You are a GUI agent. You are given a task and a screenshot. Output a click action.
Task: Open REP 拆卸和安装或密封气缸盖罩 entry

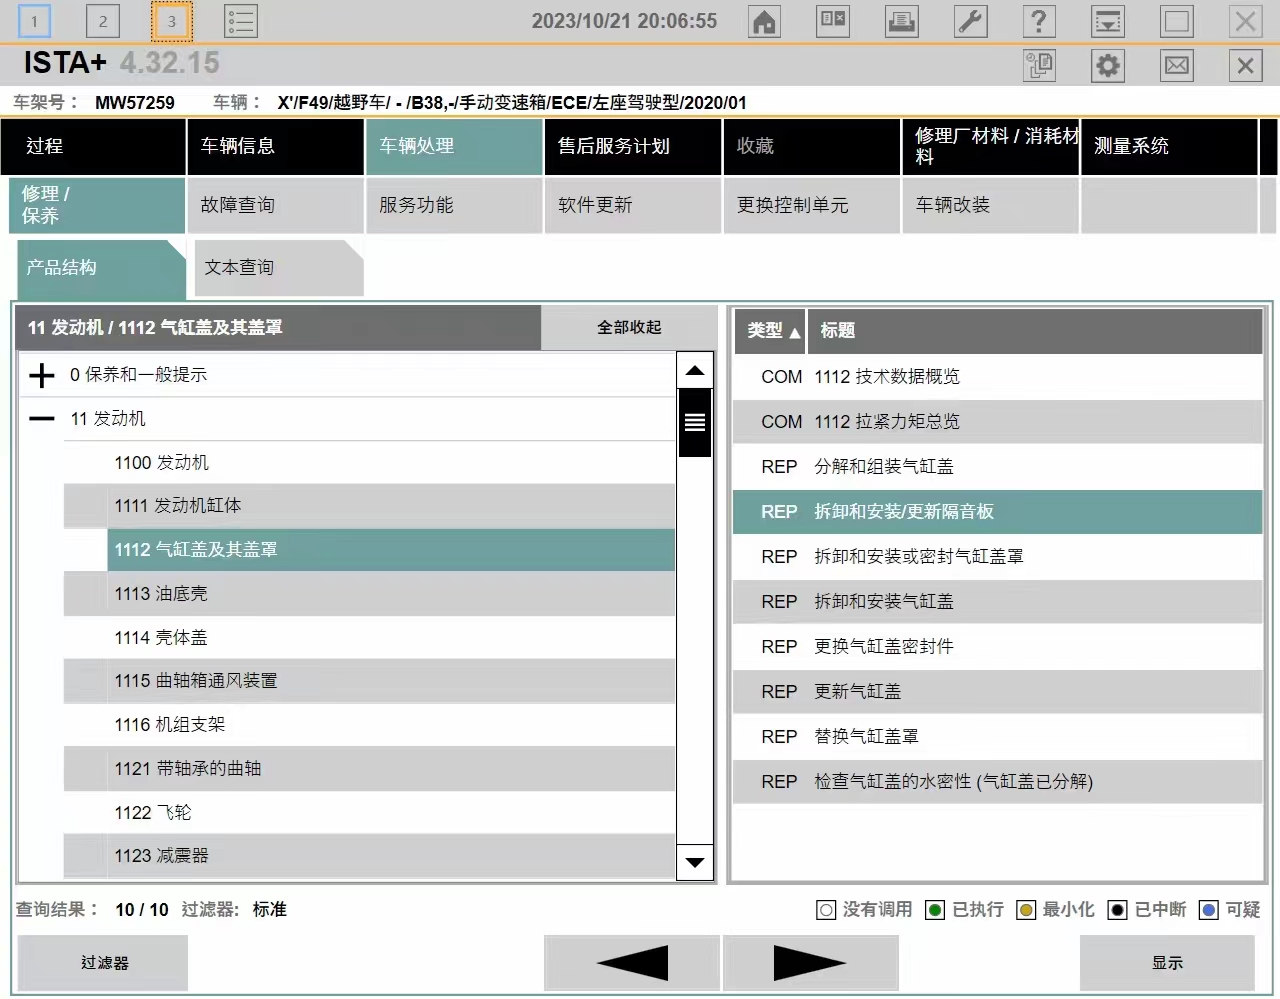point(998,557)
